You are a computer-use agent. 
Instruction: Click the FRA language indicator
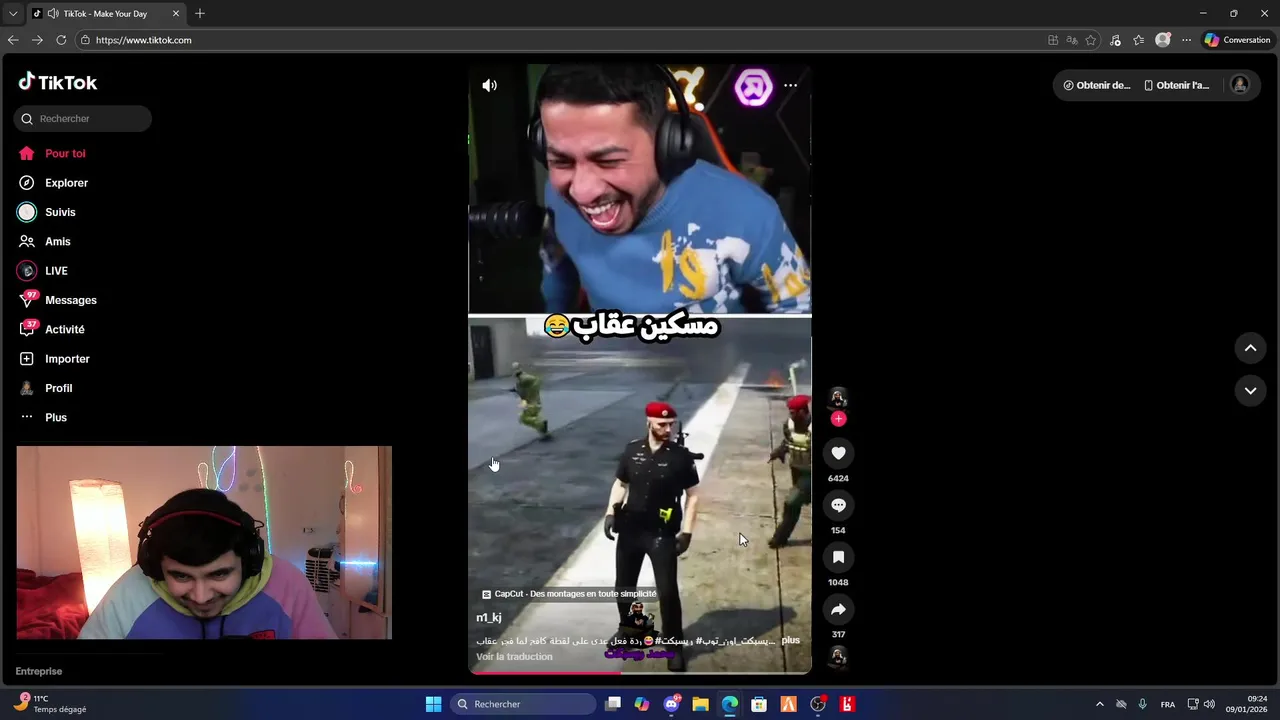tap(1167, 704)
